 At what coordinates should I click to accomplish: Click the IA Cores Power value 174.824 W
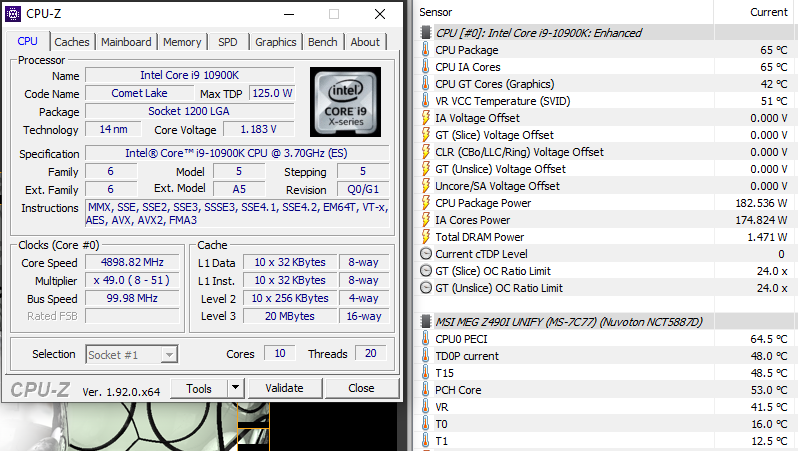click(761, 220)
